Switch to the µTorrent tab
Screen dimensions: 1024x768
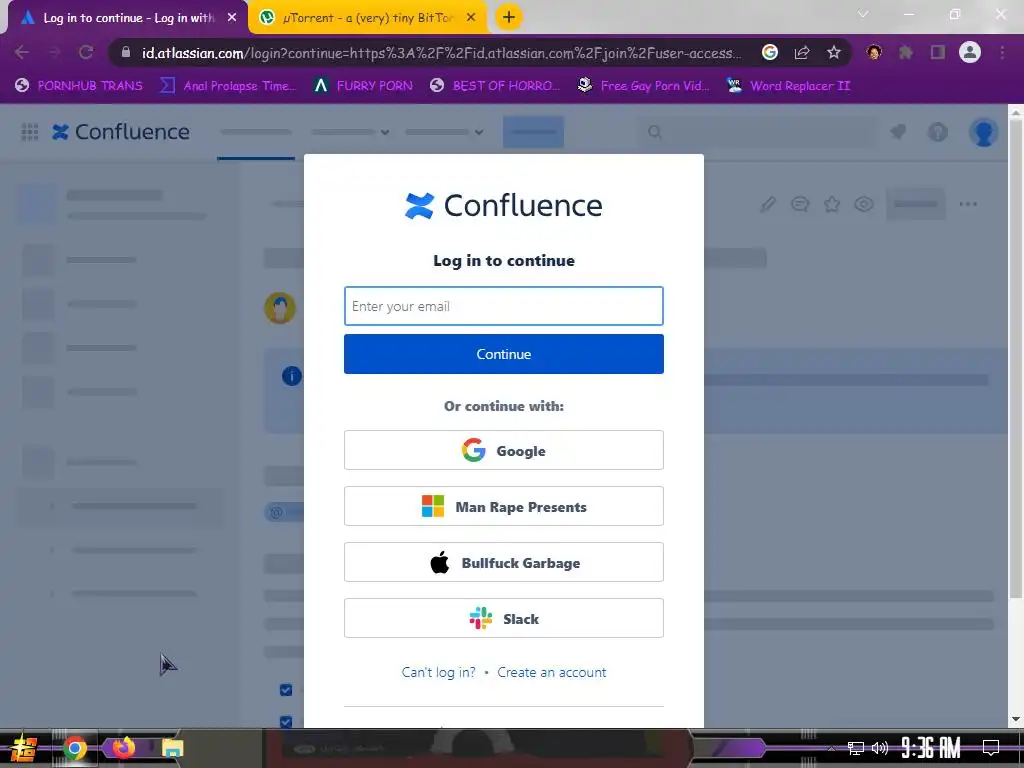pos(367,18)
